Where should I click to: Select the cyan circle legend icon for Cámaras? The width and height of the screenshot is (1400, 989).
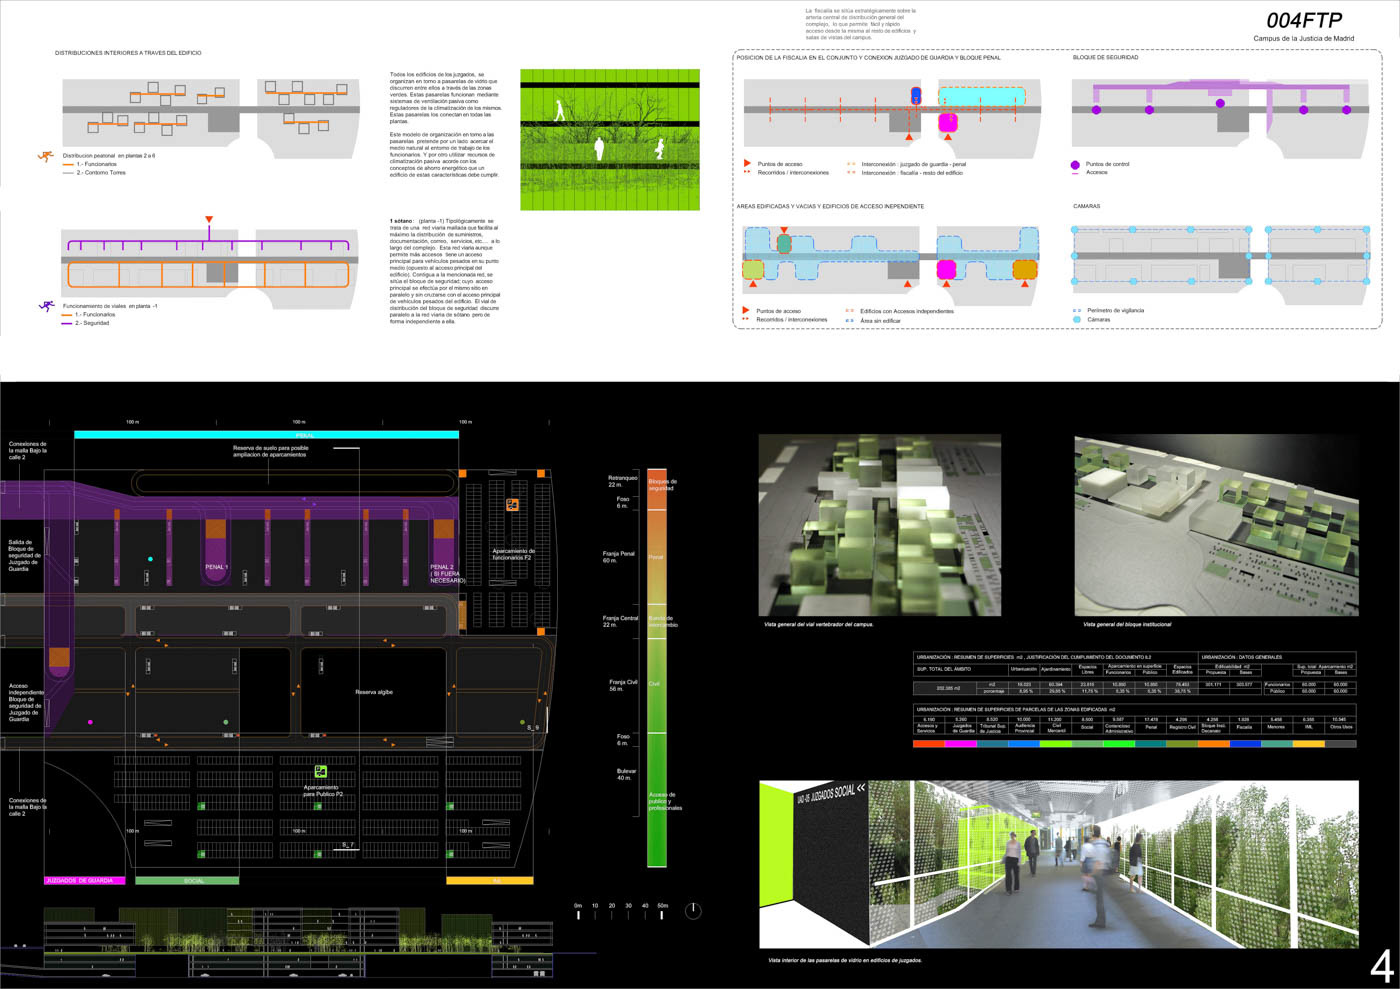[1077, 320]
